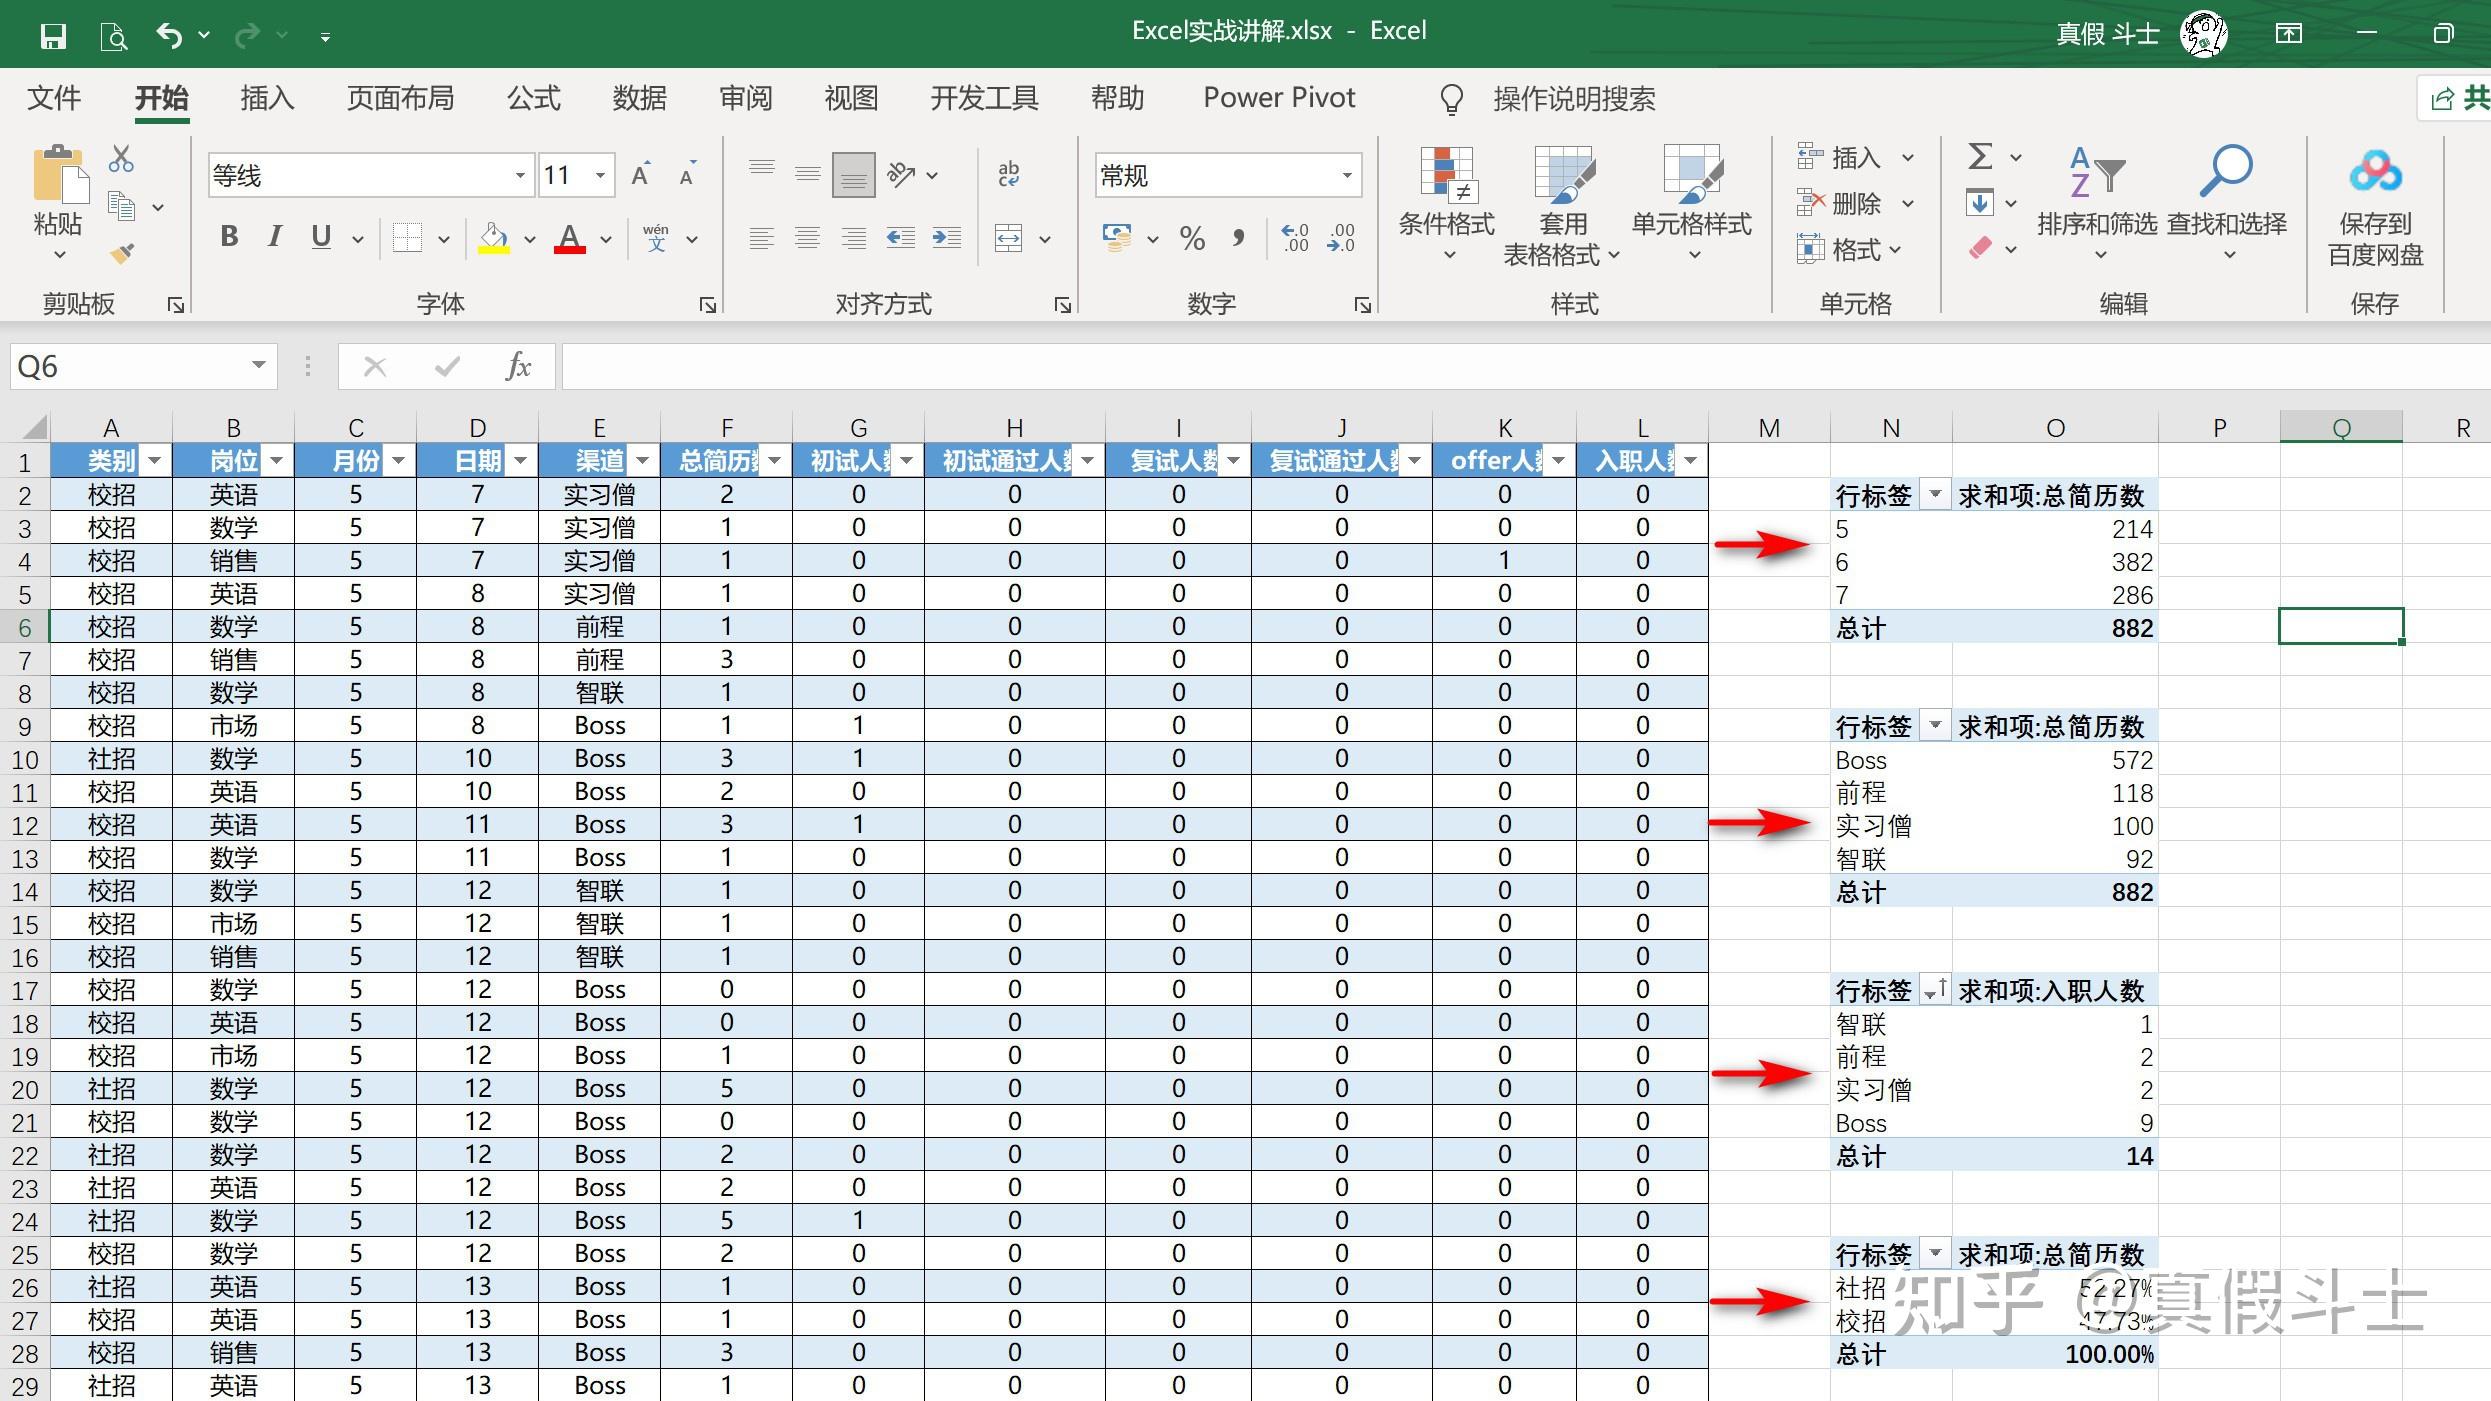Click the AutoSum sigma icon
The height and width of the screenshot is (1401, 2491).
(x=1980, y=157)
